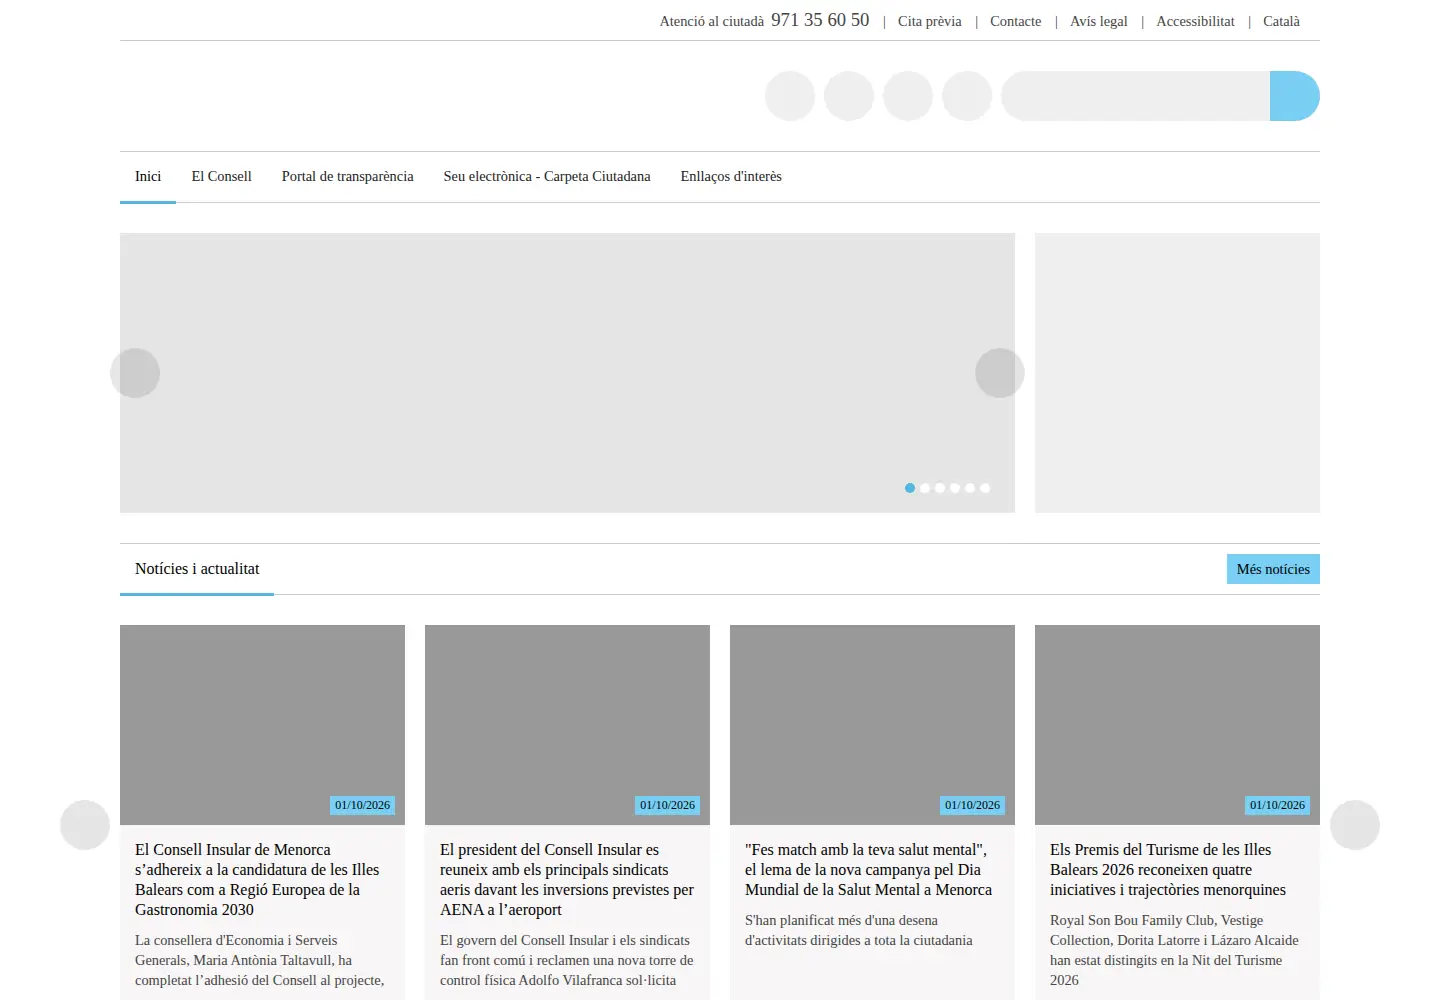Open Portal de transparència menu item
Screen dimensions: 1440x1000
click(x=347, y=177)
